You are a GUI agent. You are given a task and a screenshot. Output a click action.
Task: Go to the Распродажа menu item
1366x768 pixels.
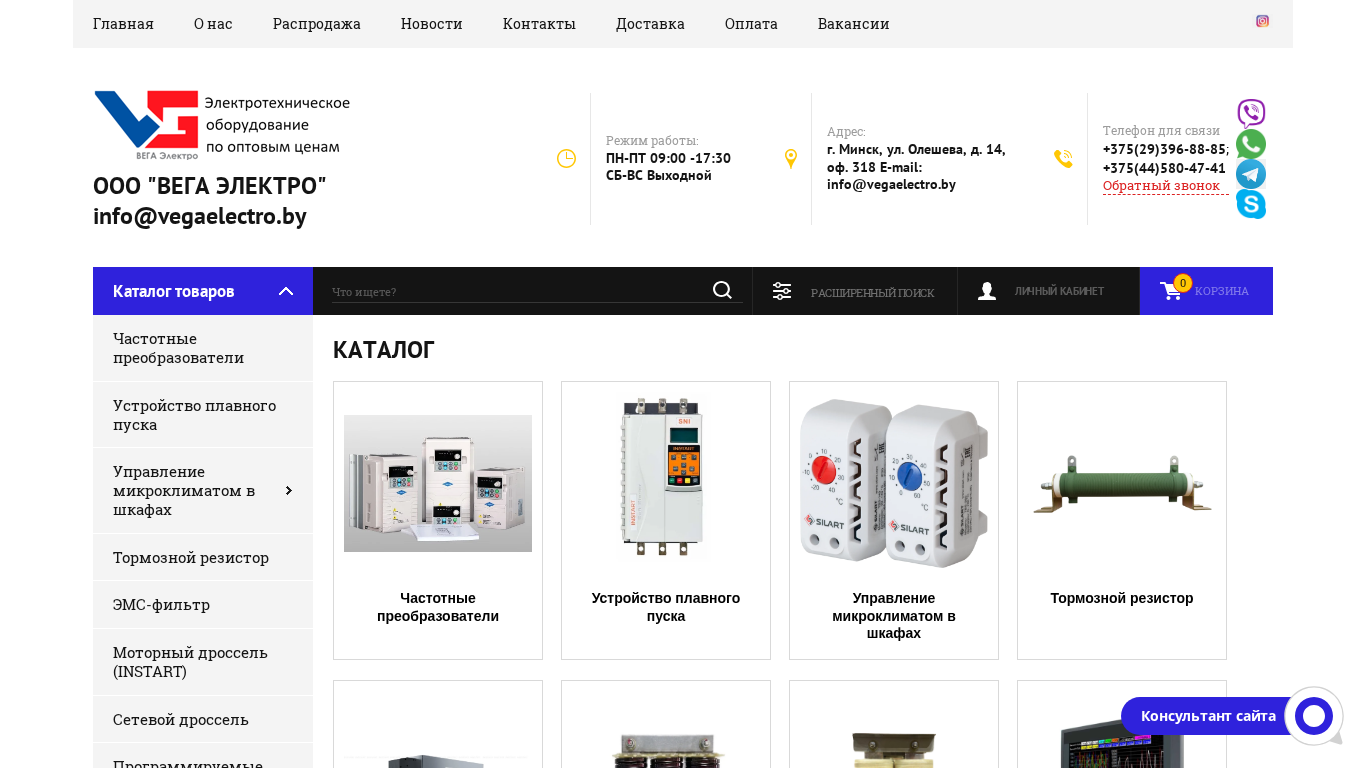pyautogui.click(x=317, y=24)
